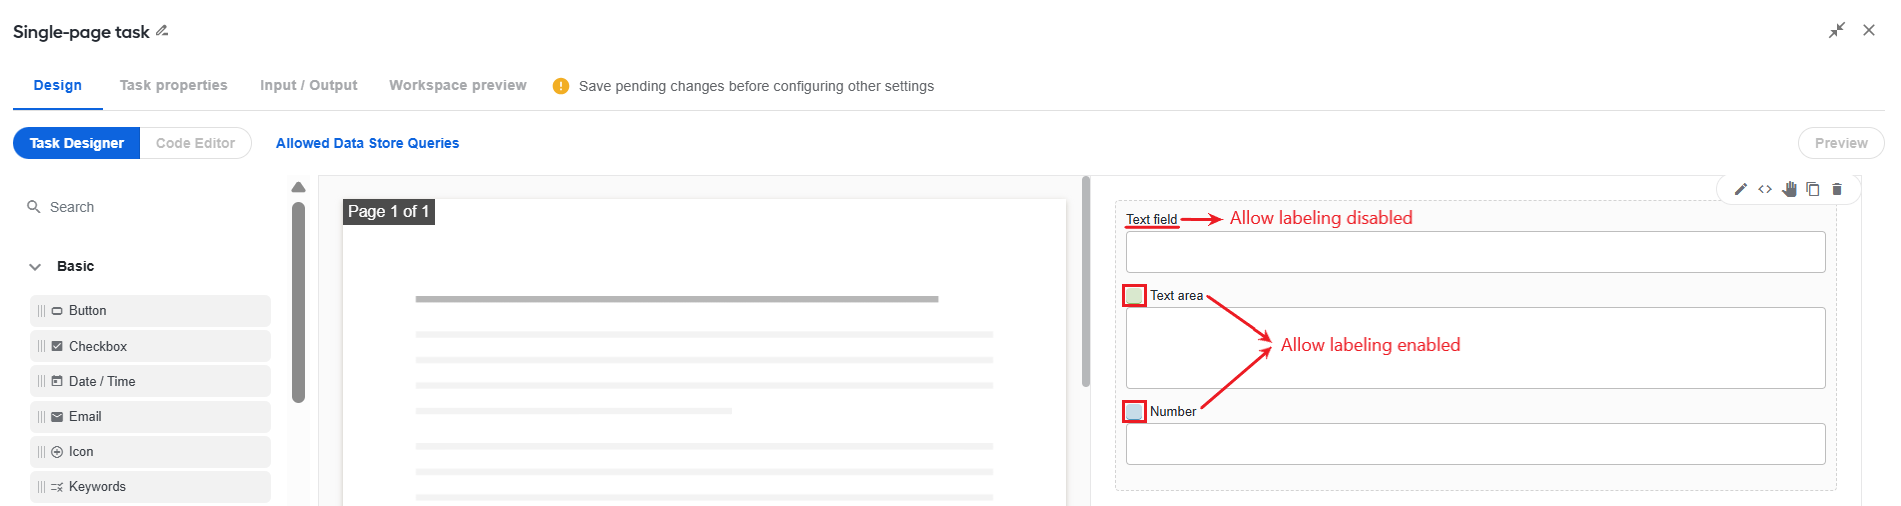Open Allowed Data Store Queries link
The height and width of the screenshot is (506, 1901).
click(367, 143)
